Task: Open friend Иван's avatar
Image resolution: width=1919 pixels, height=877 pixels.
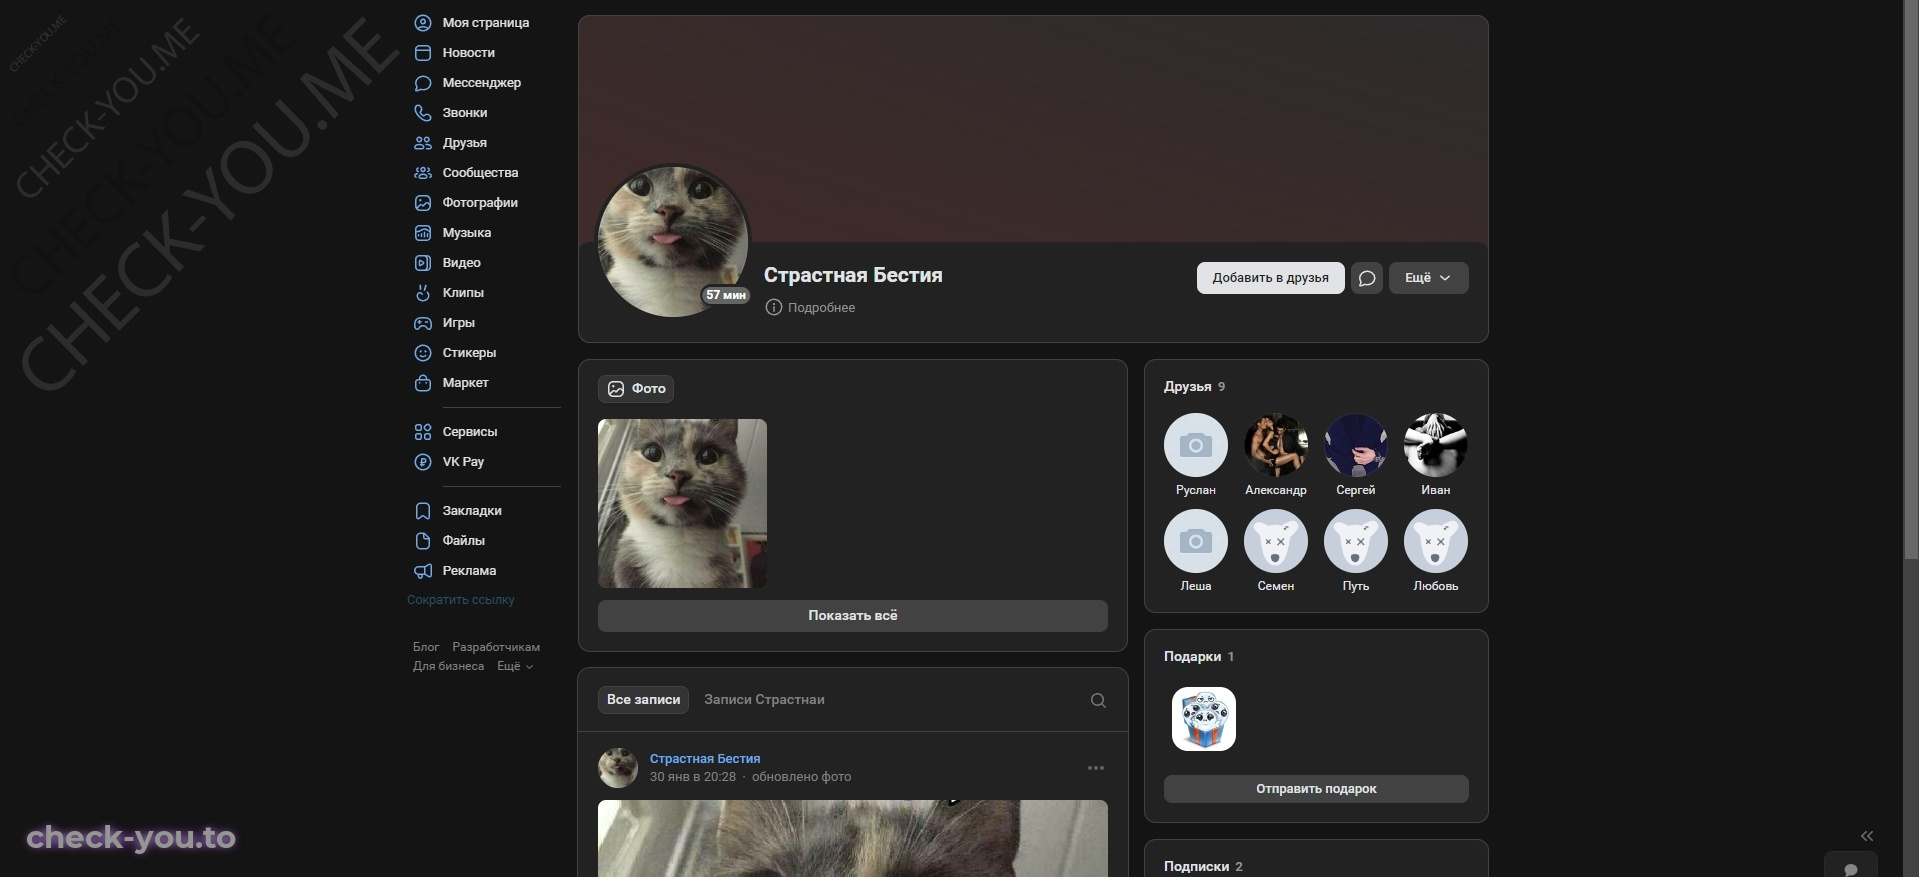Action: pos(1436,445)
